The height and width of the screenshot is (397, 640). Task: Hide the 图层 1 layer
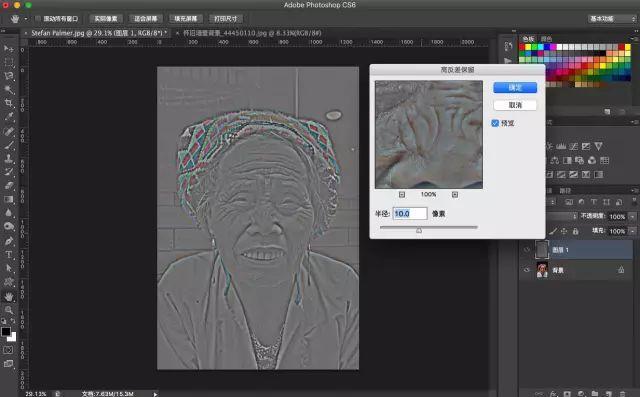527,250
